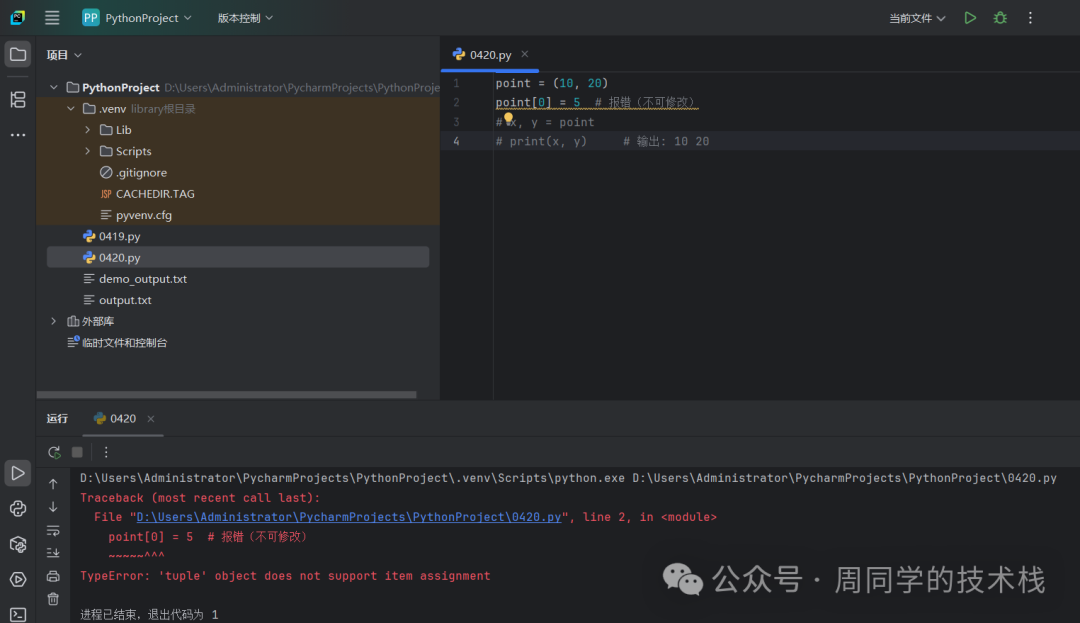Start debugging with the bug icon

pyautogui.click(x=999, y=18)
